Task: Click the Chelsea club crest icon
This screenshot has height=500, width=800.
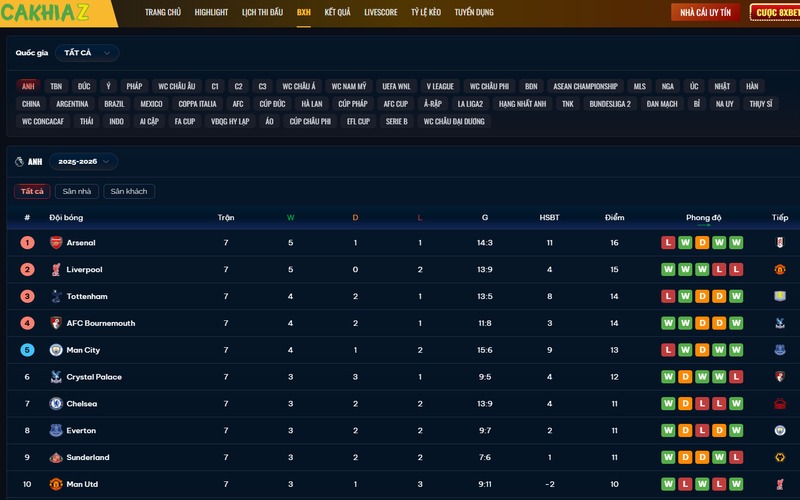Action: [x=56, y=404]
